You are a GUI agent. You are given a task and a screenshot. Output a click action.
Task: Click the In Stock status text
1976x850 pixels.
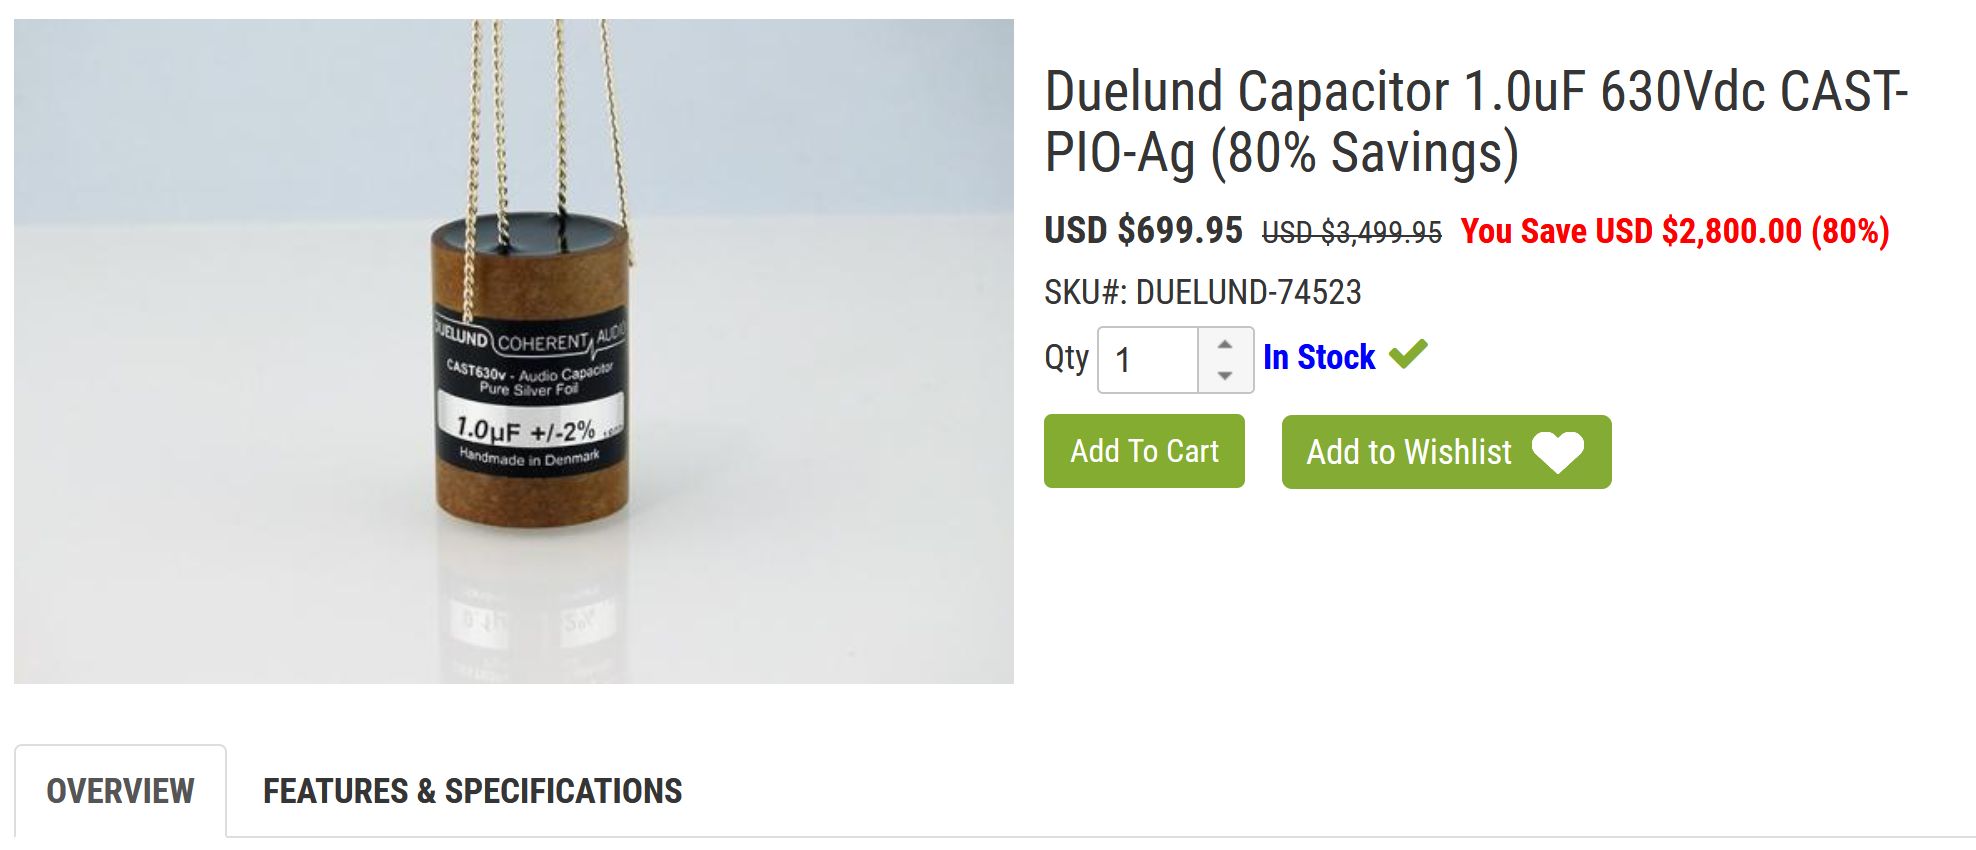pos(1319,357)
